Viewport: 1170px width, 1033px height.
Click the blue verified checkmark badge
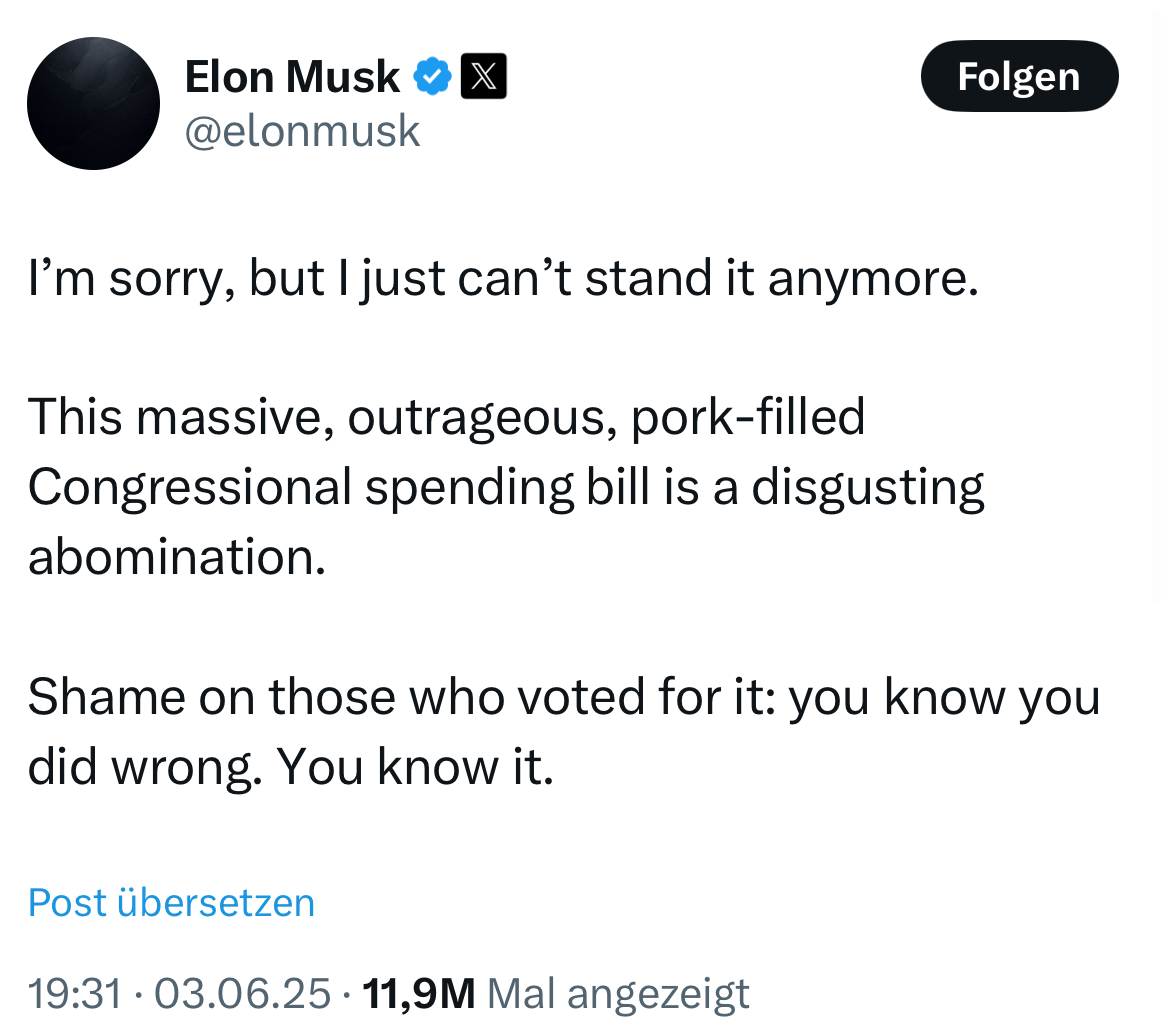[x=432, y=77]
